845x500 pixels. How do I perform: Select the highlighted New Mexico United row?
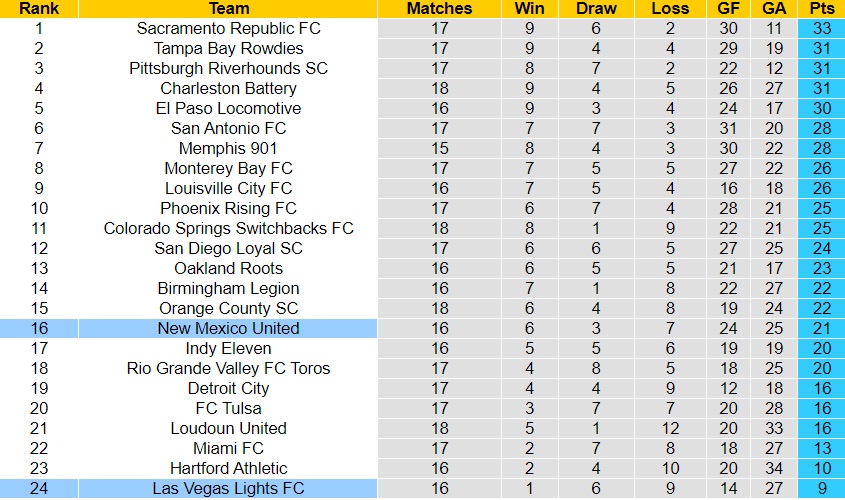(x=228, y=328)
